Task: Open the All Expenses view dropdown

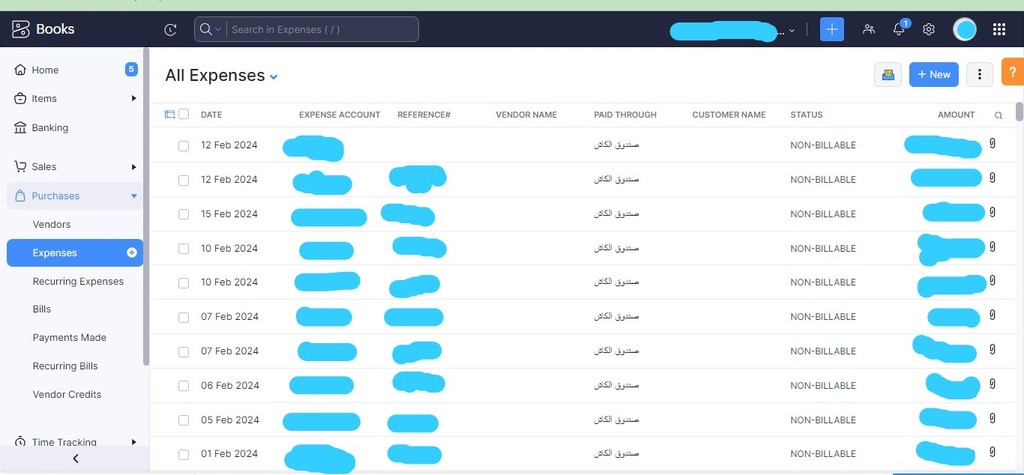Action: click(x=274, y=77)
